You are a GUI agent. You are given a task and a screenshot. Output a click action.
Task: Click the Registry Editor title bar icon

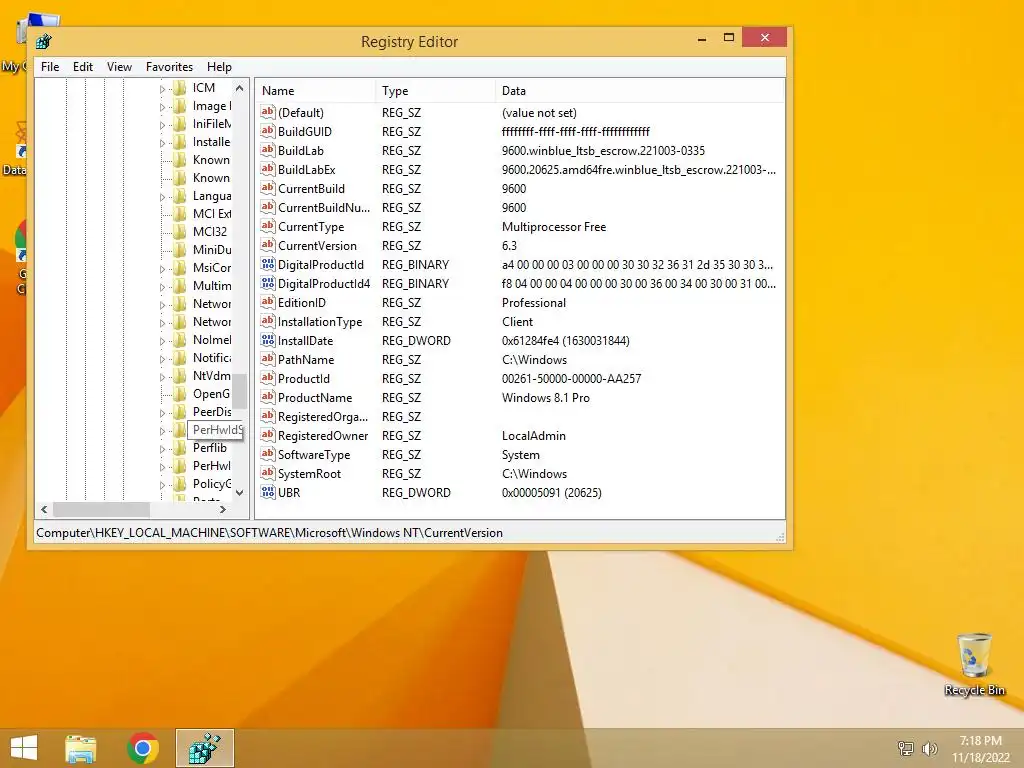pos(44,42)
